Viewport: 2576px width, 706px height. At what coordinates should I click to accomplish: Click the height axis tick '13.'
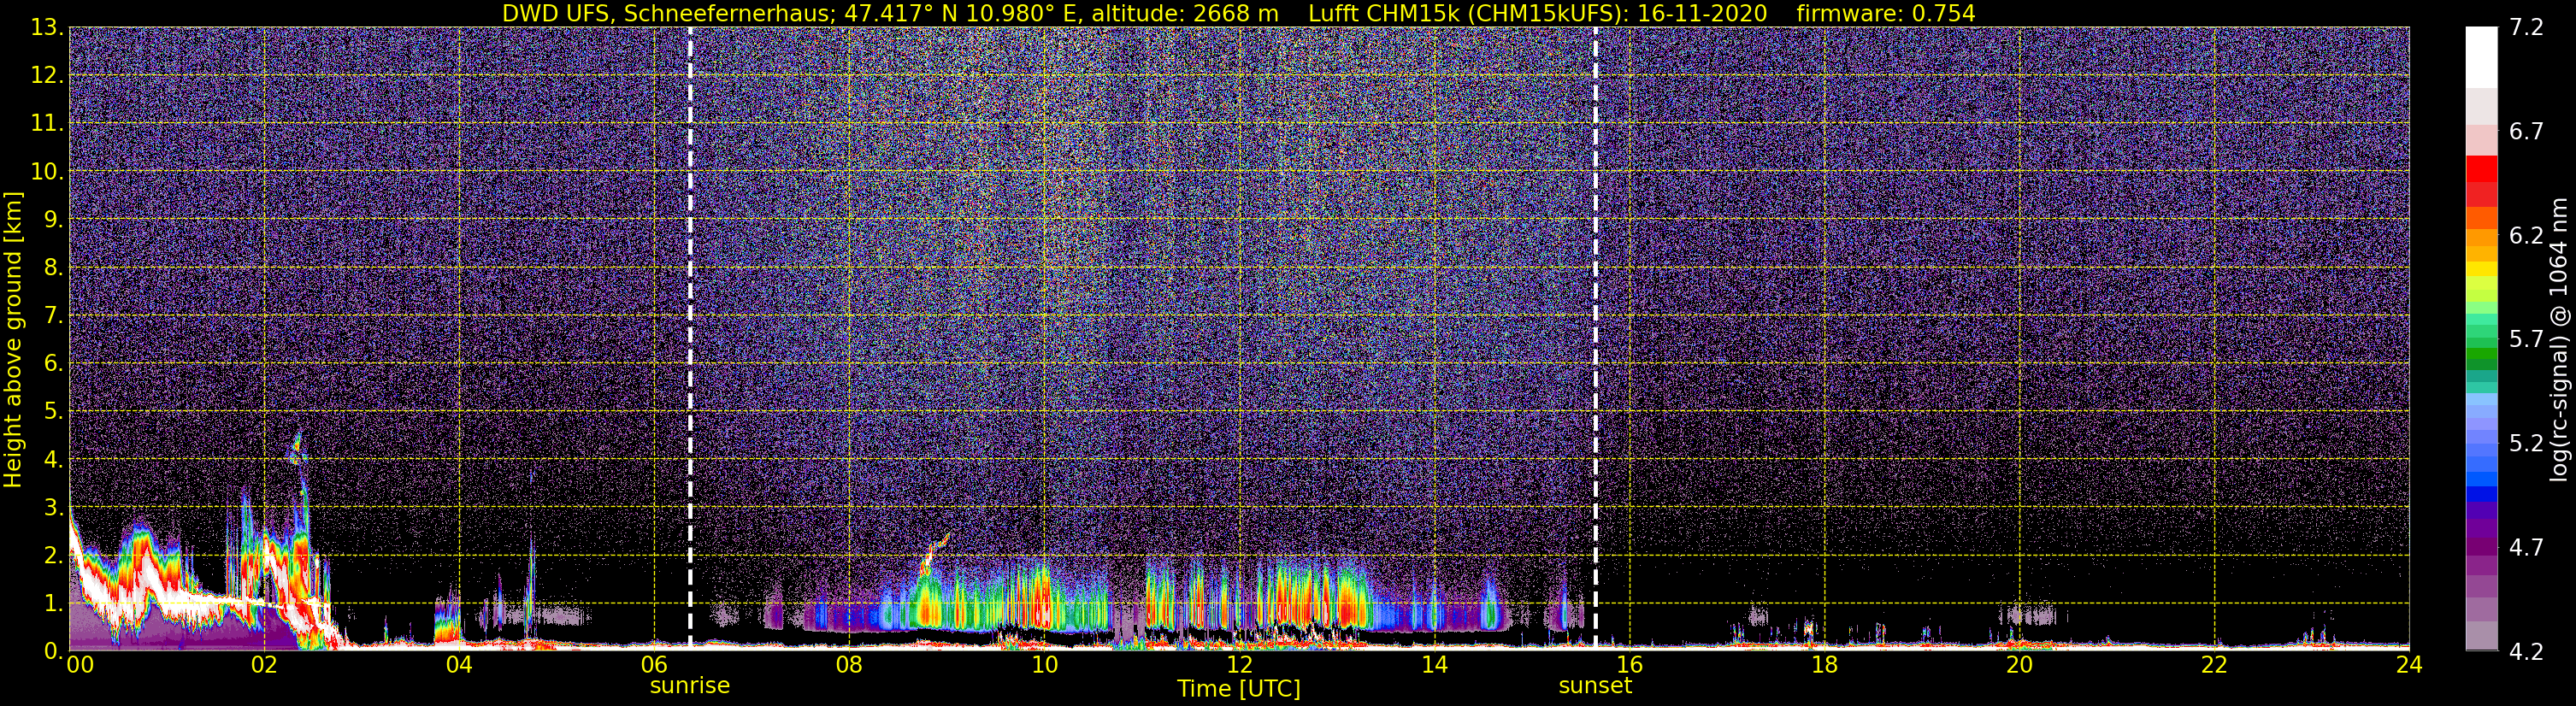tap(47, 28)
